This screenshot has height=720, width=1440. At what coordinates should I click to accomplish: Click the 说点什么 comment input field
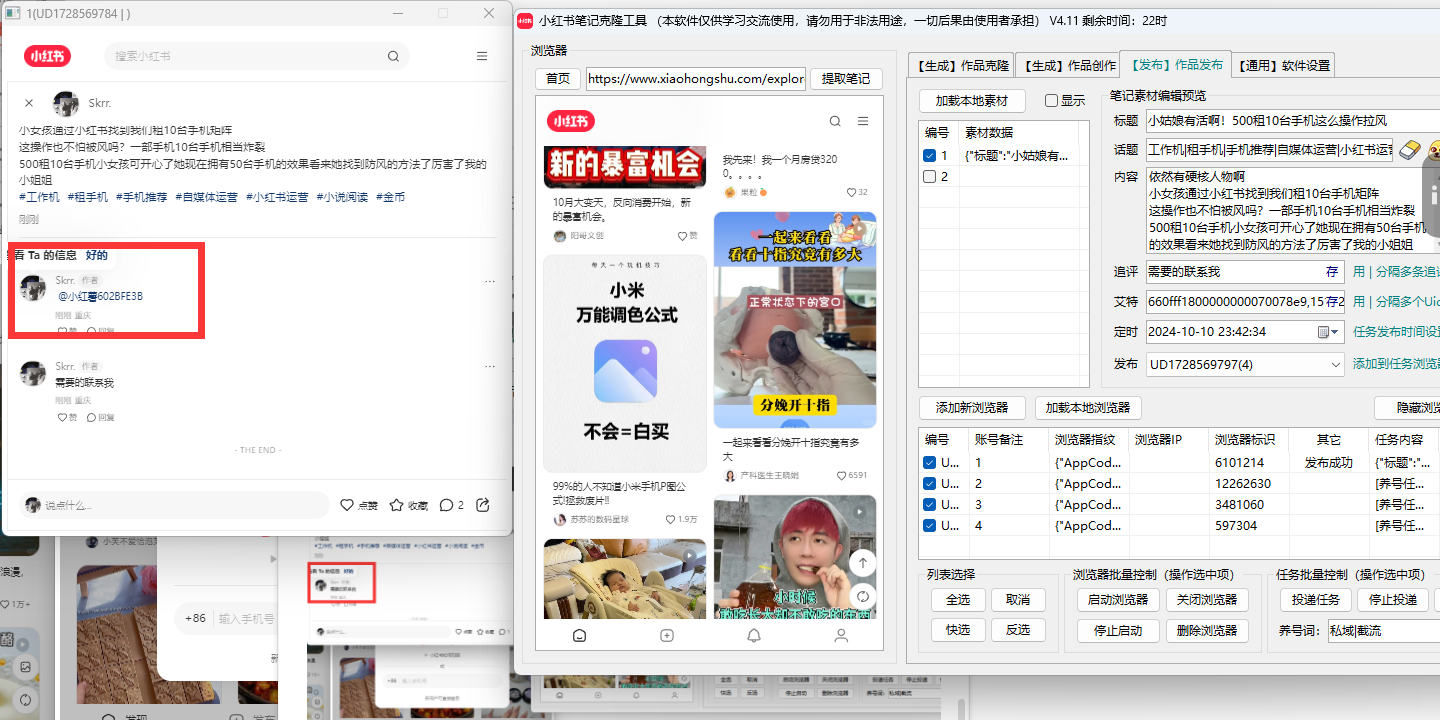point(170,505)
